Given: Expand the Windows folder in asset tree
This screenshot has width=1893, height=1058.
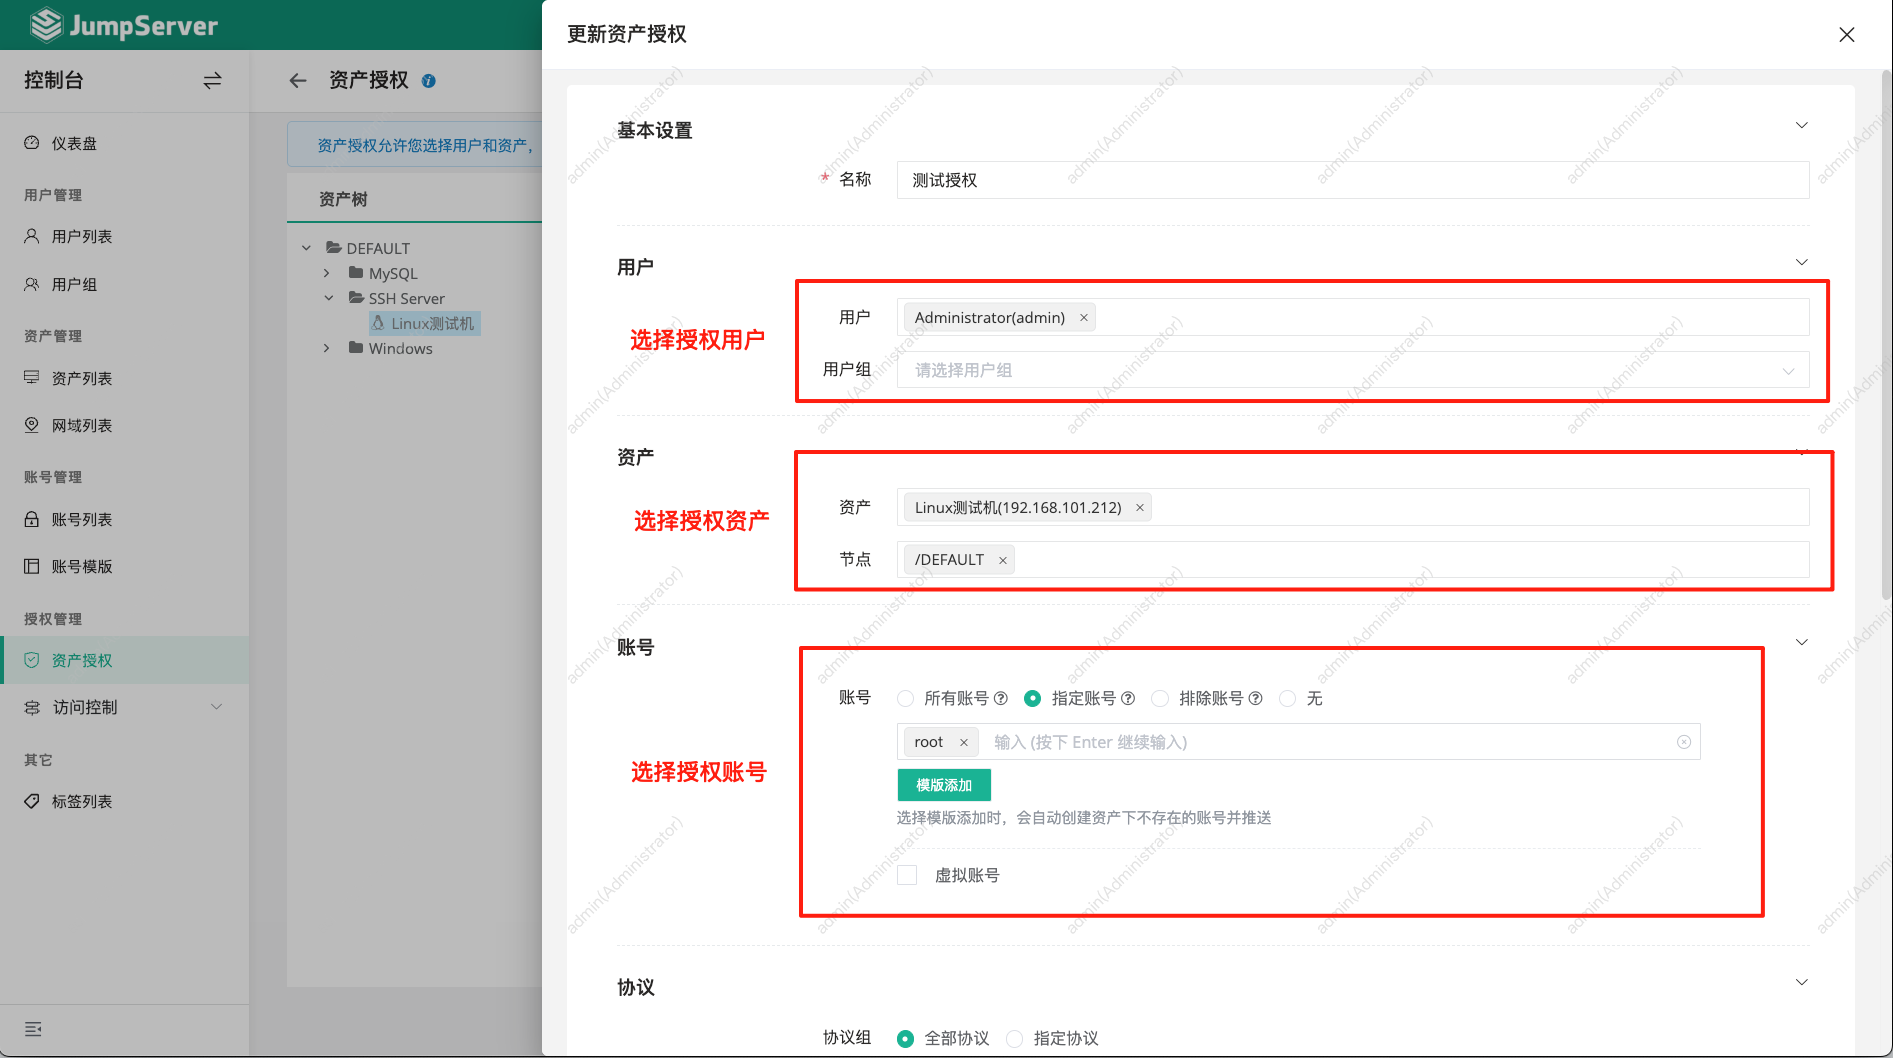Looking at the screenshot, I should pyautogui.click(x=325, y=348).
